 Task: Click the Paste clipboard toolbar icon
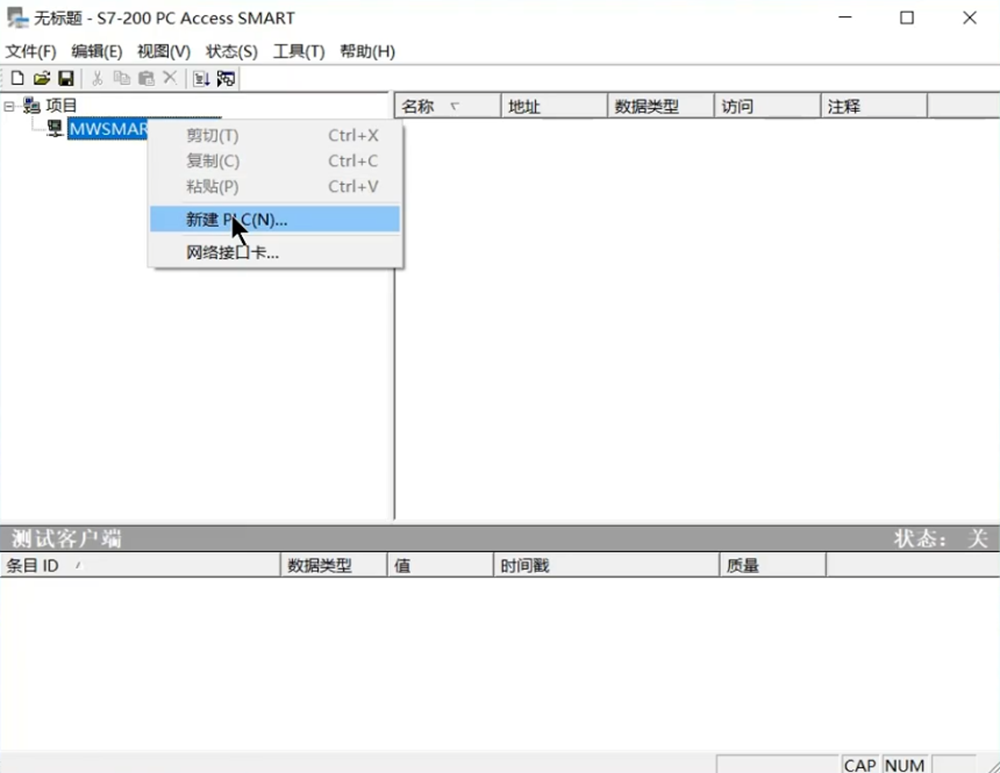146,78
